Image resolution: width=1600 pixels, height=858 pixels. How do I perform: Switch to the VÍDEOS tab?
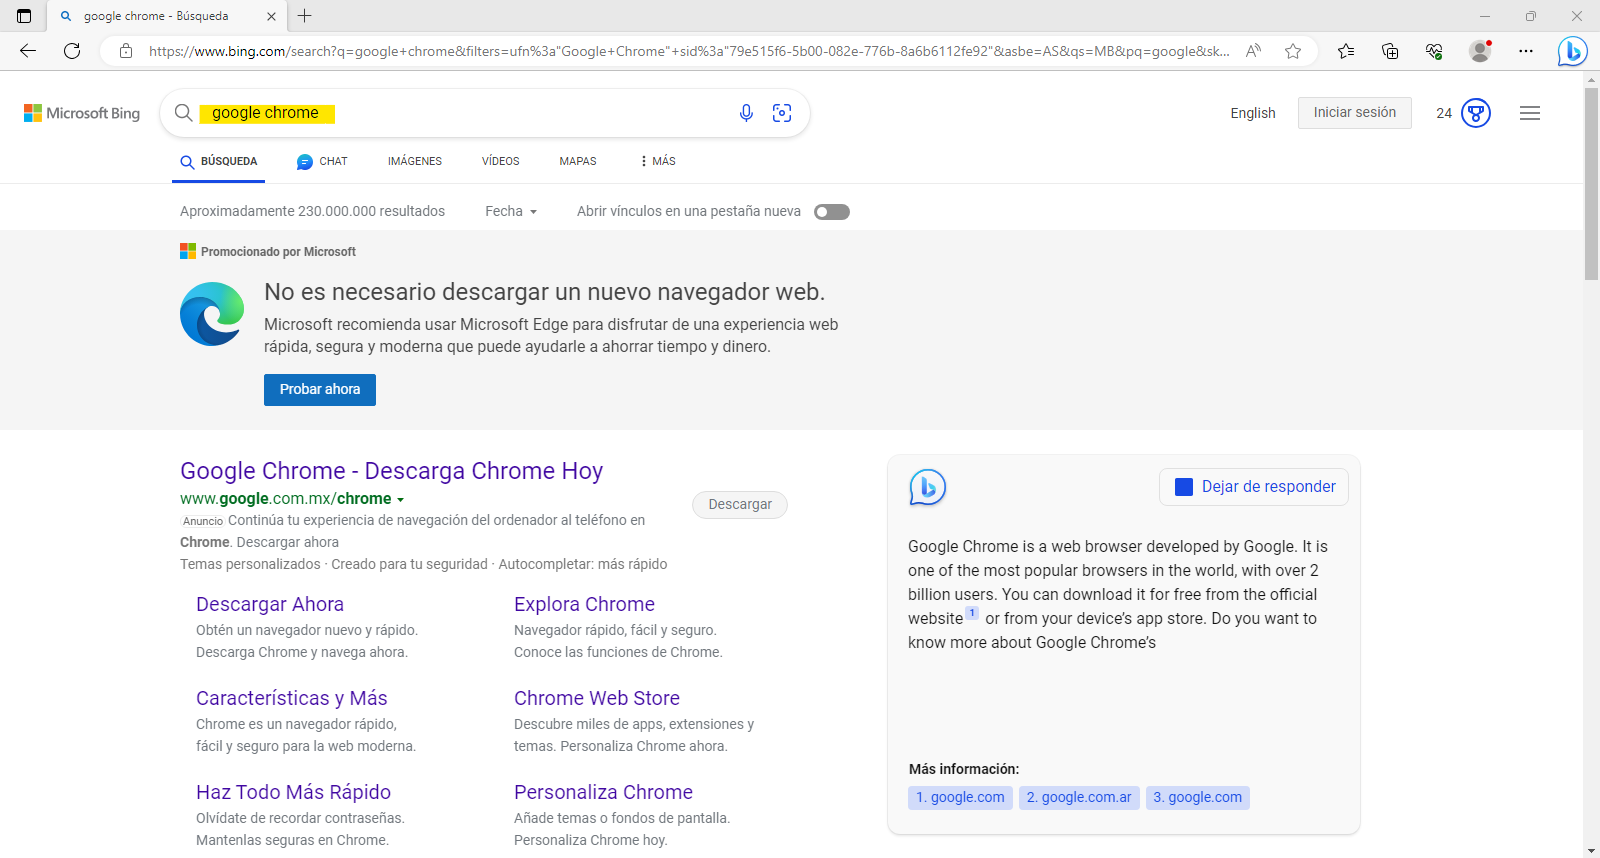pos(500,161)
